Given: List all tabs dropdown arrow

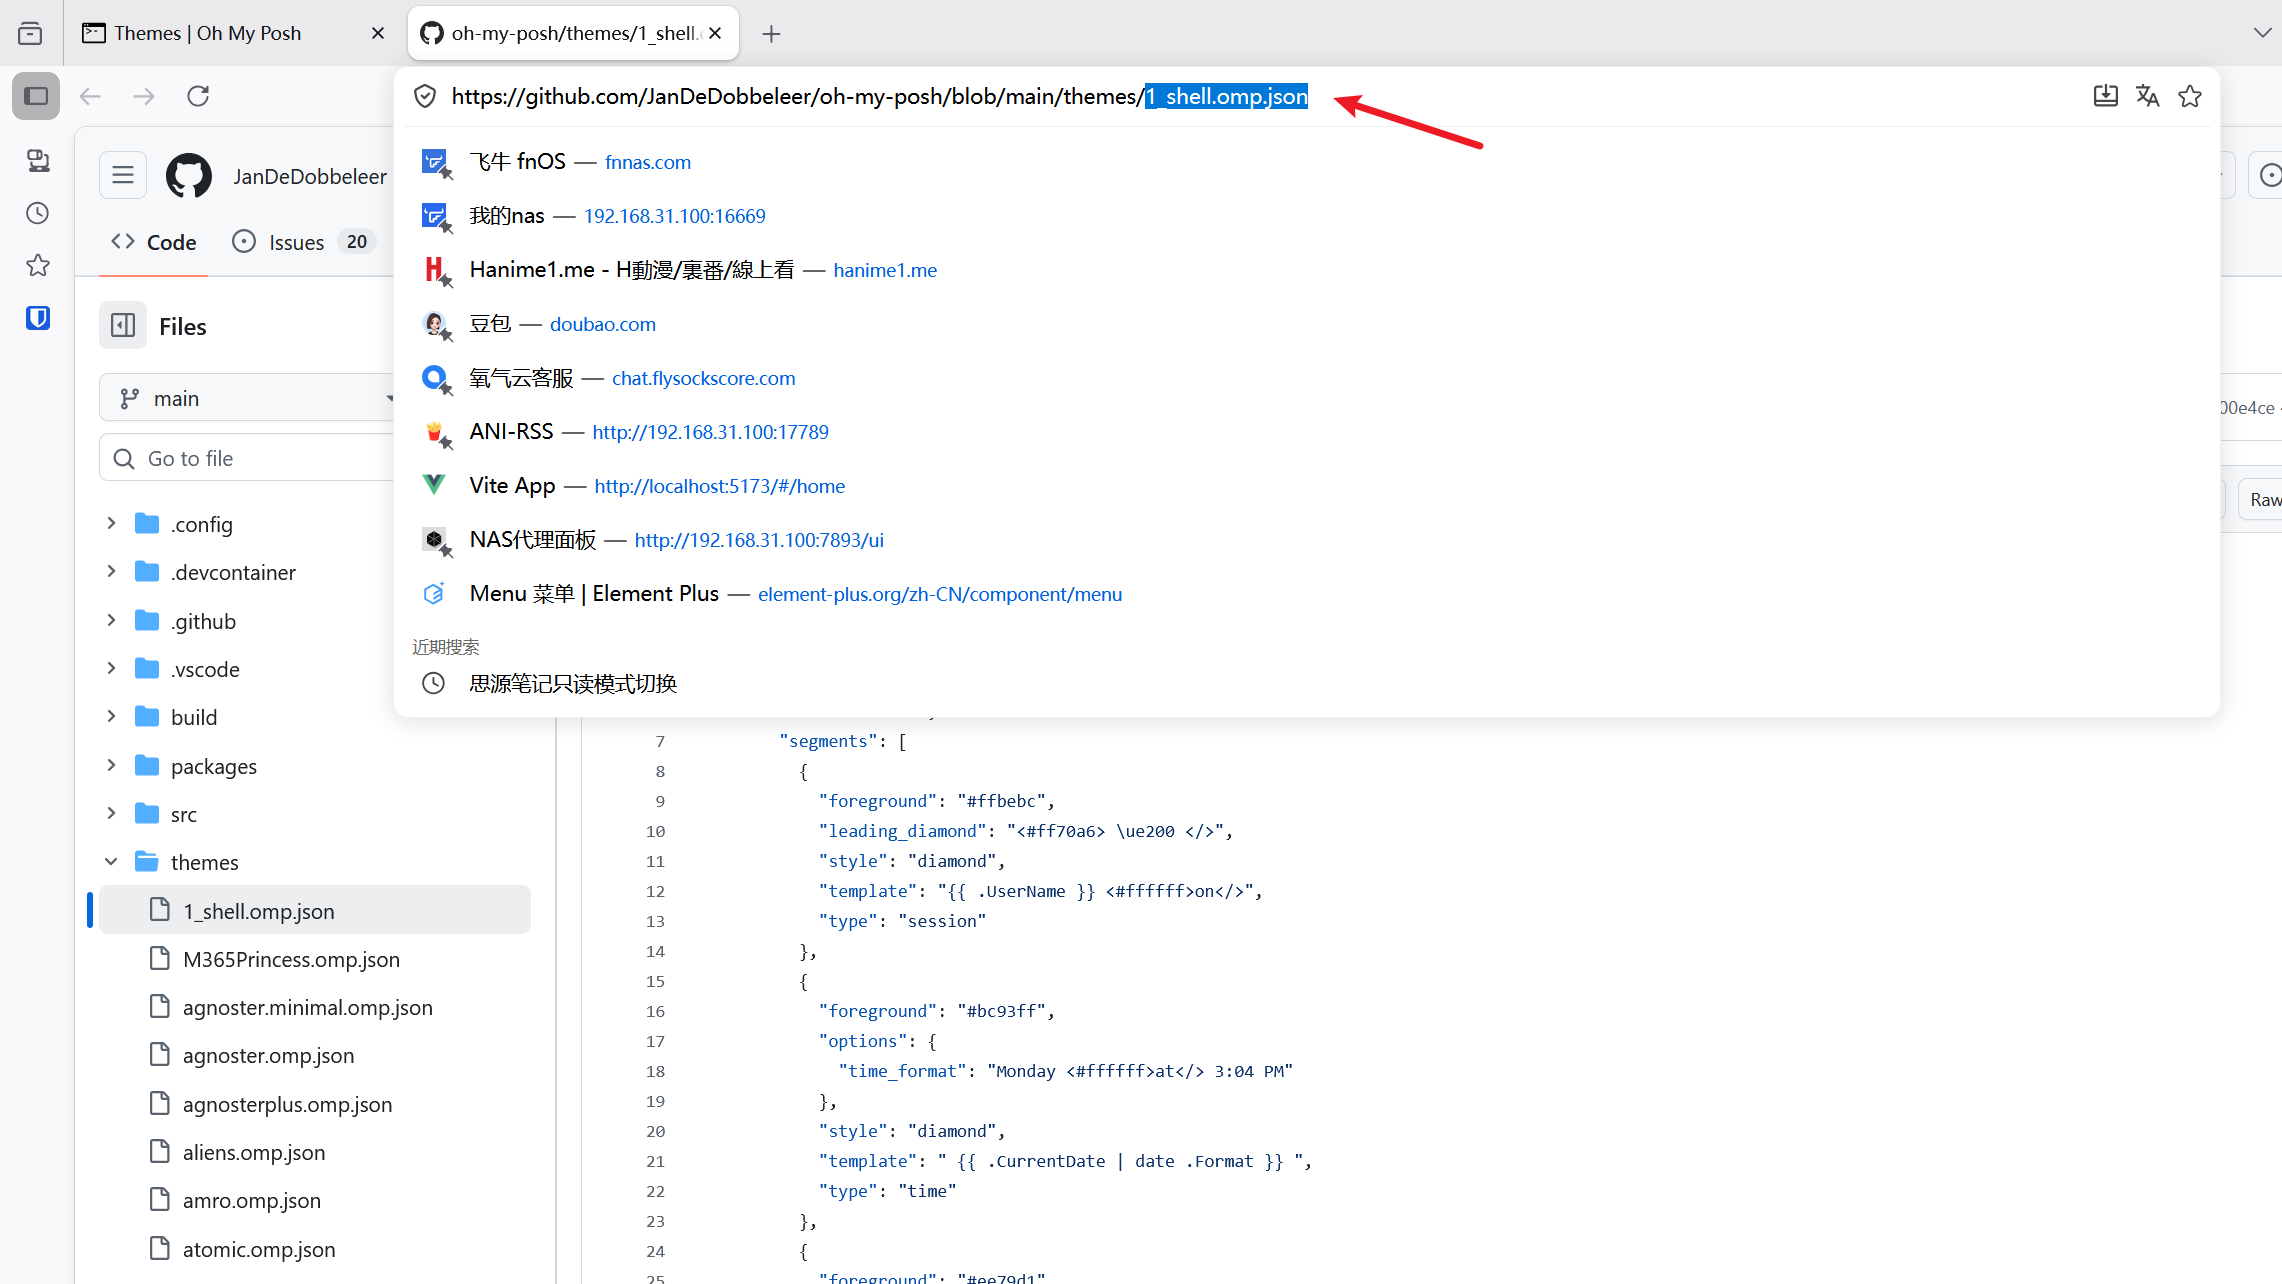Looking at the screenshot, I should click(x=2262, y=33).
